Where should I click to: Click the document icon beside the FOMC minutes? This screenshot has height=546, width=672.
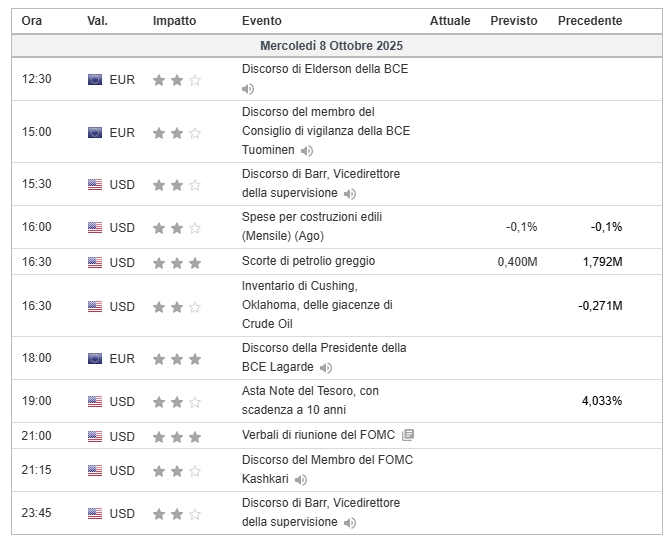point(407,436)
